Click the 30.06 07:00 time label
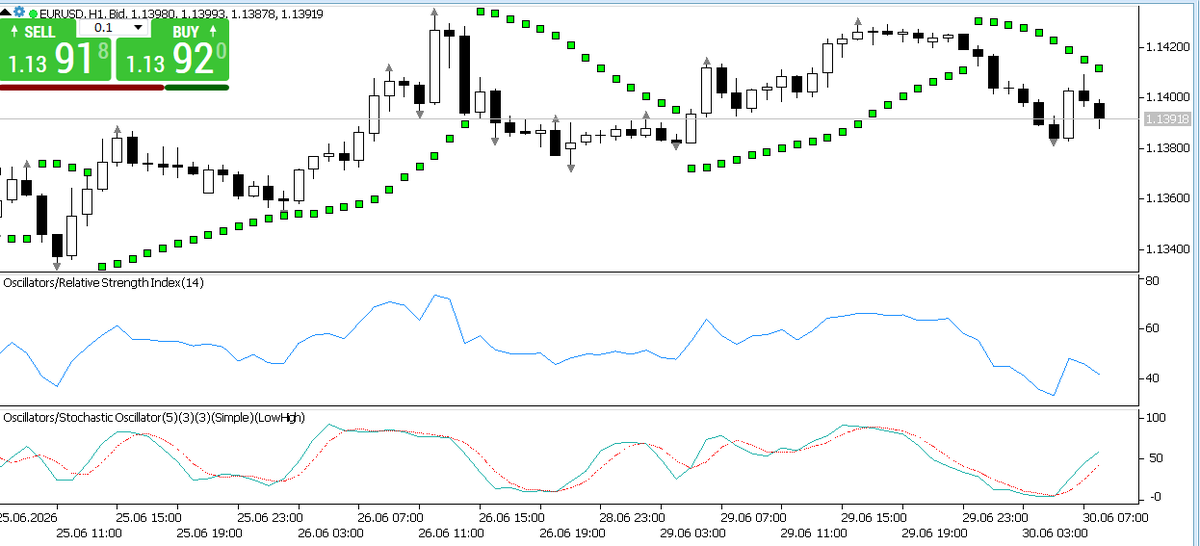1200x546 pixels. 1117,518
